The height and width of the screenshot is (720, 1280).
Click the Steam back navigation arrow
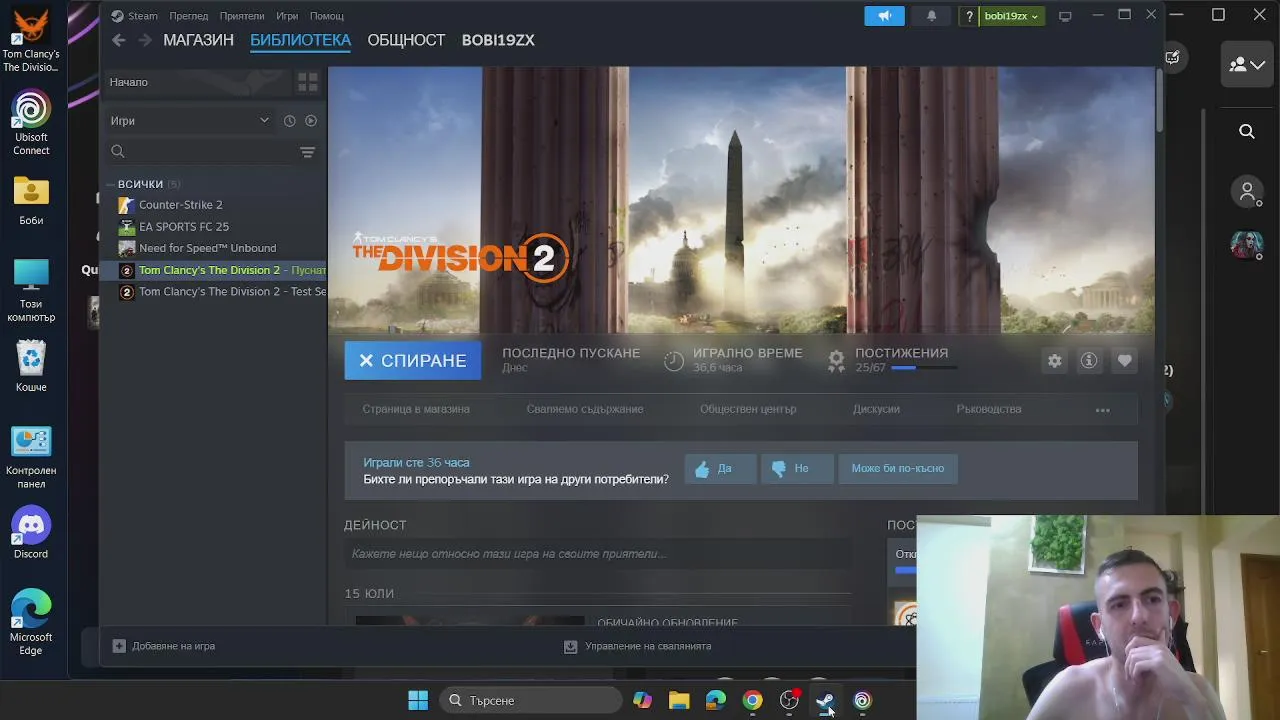click(x=119, y=40)
